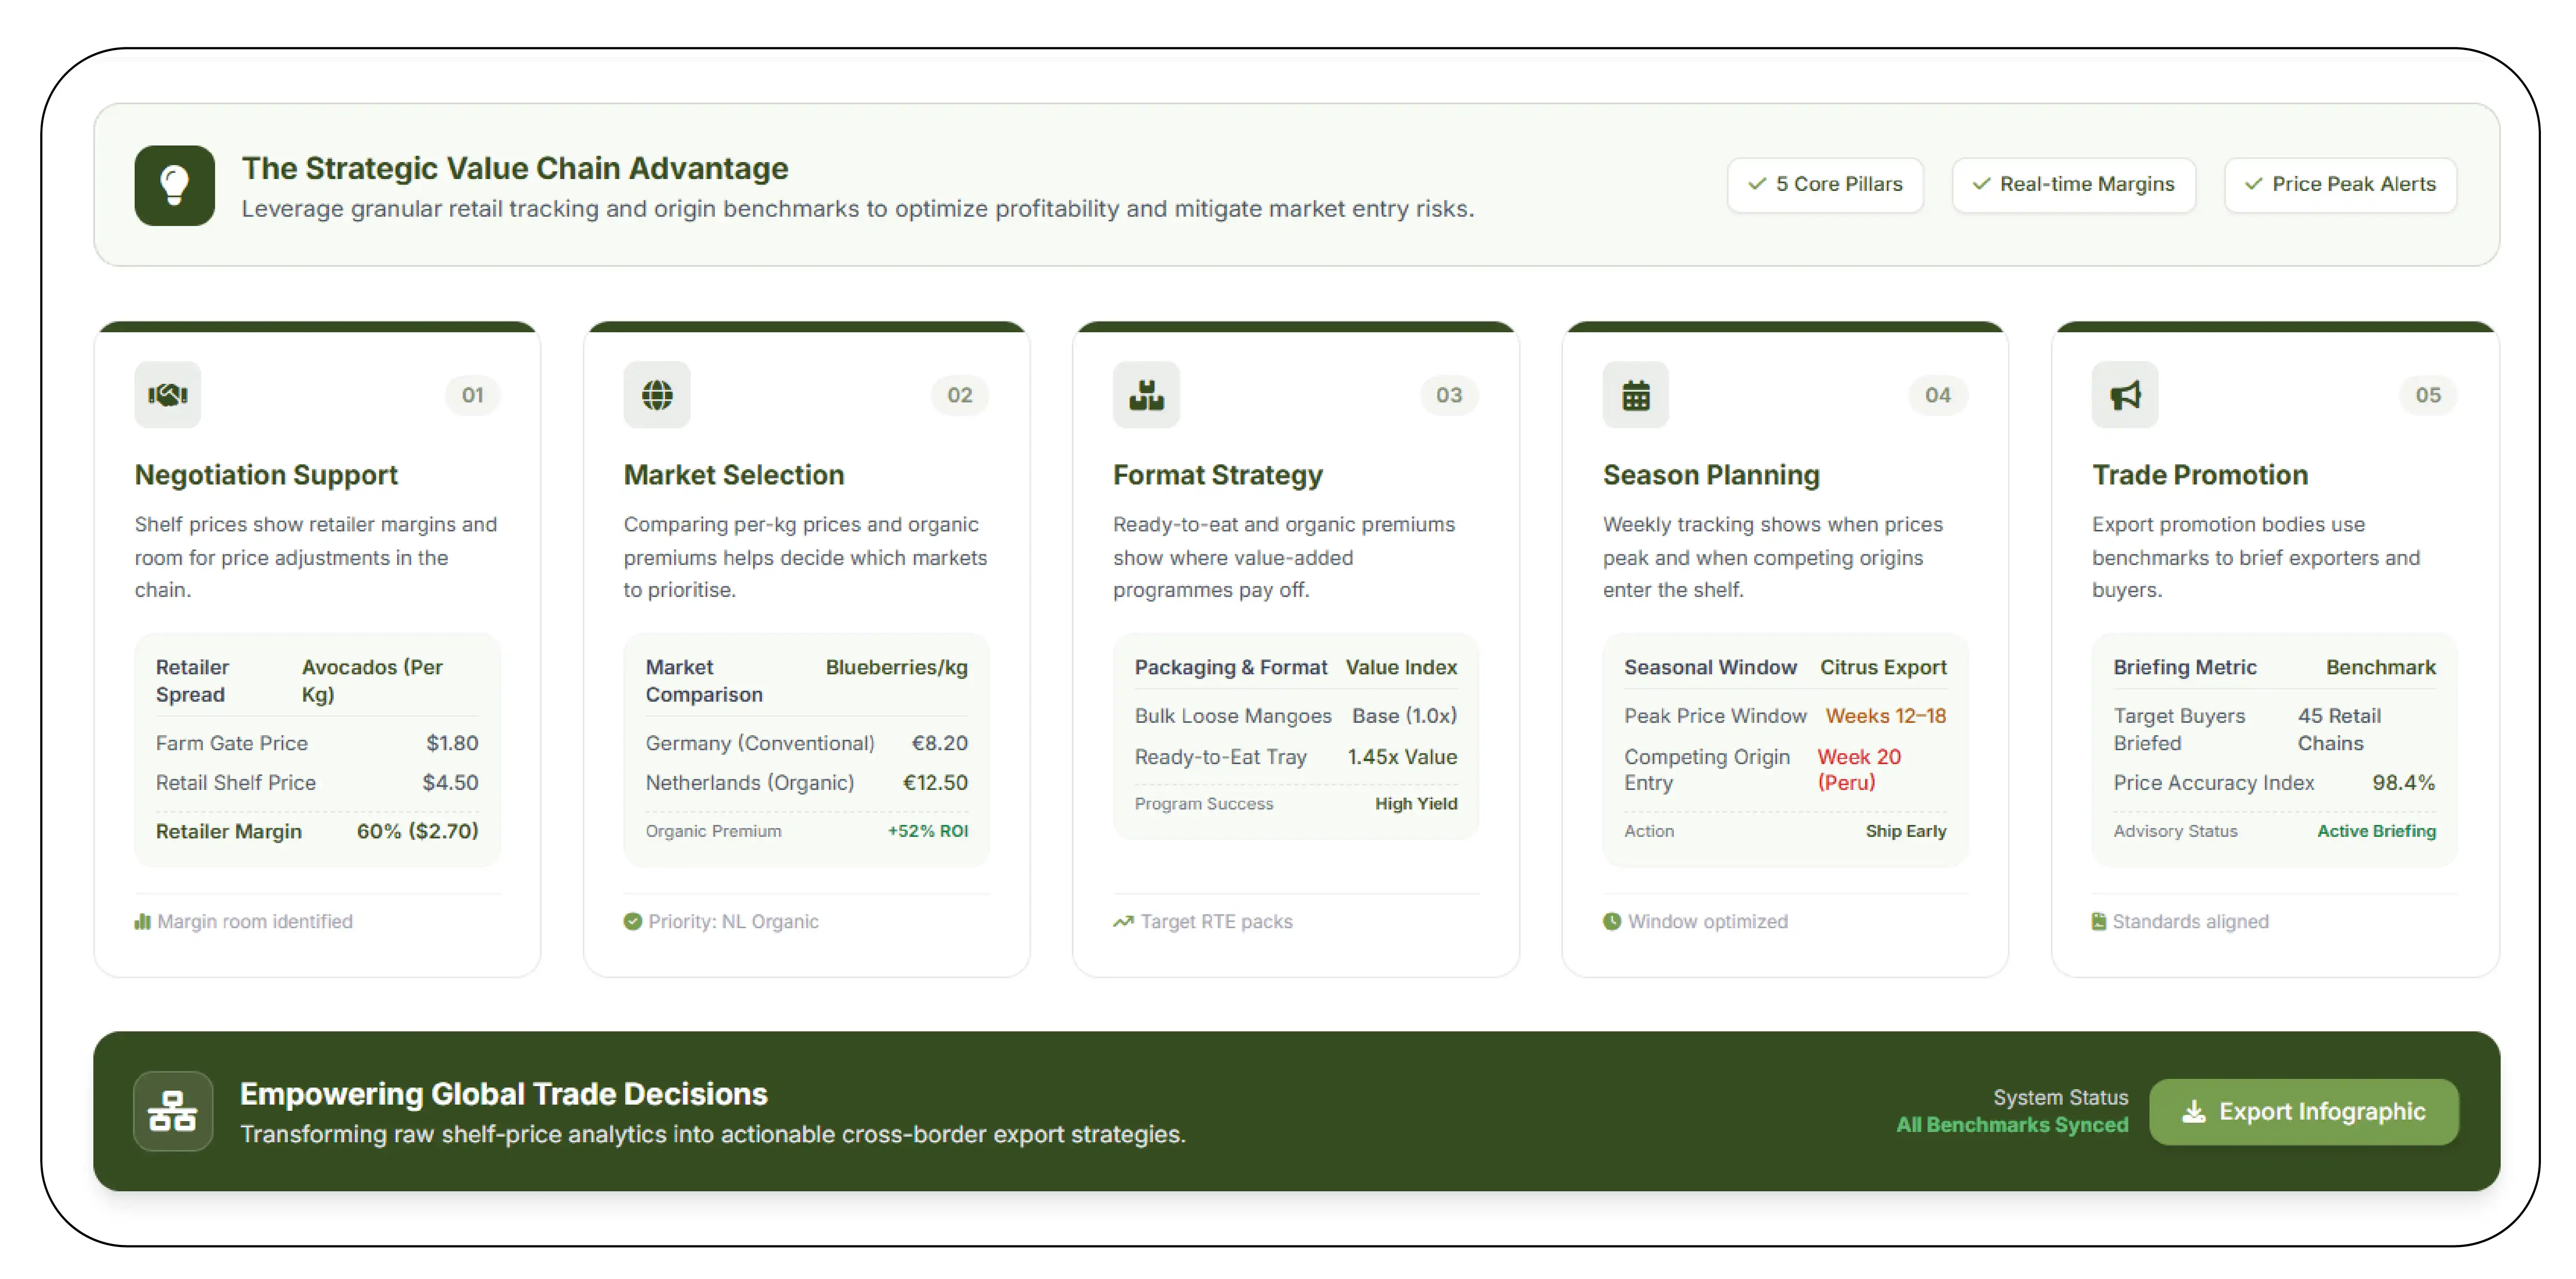Open the calendar Season Planning icon
Image resolution: width=2576 pixels, height=1279 pixels.
tap(1636, 395)
